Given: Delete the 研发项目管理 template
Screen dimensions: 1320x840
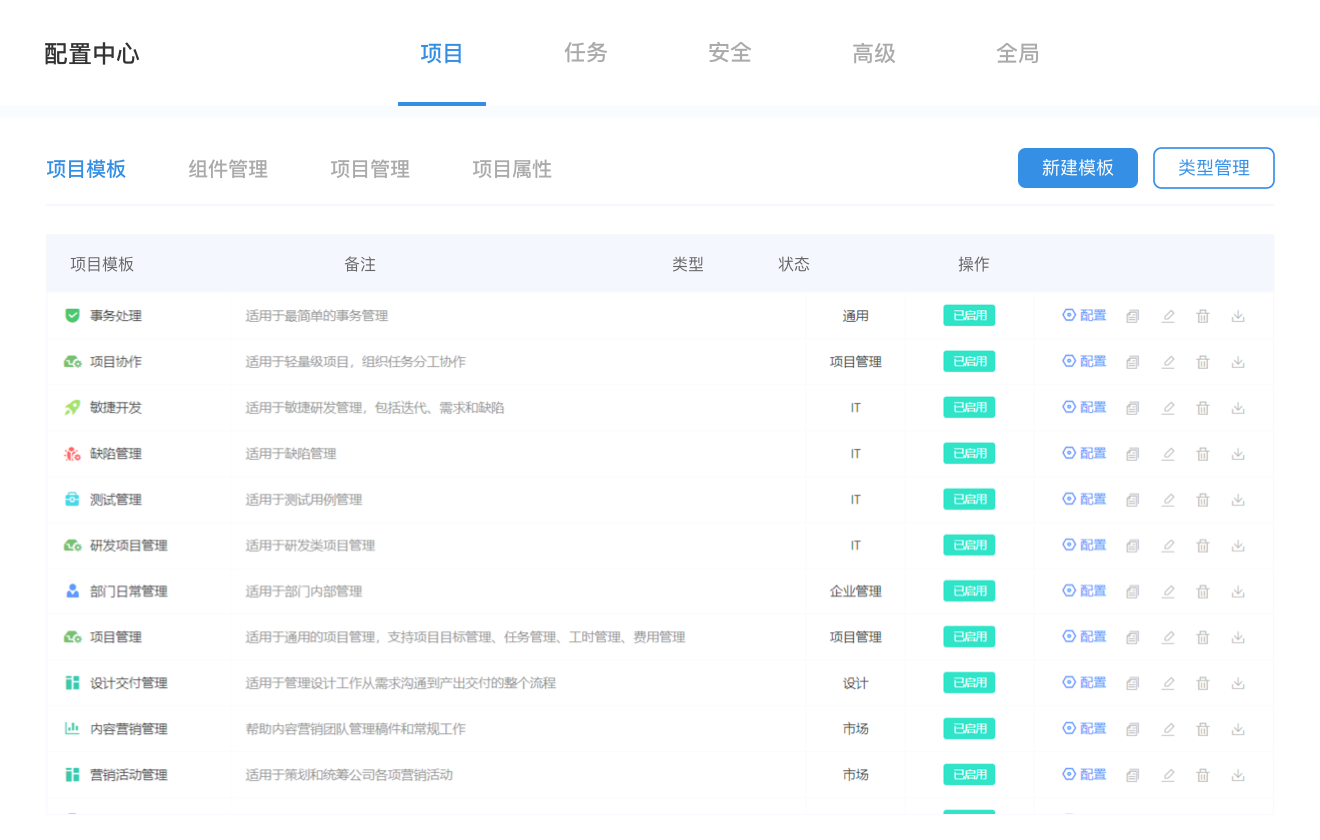Looking at the screenshot, I should (x=1203, y=546).
